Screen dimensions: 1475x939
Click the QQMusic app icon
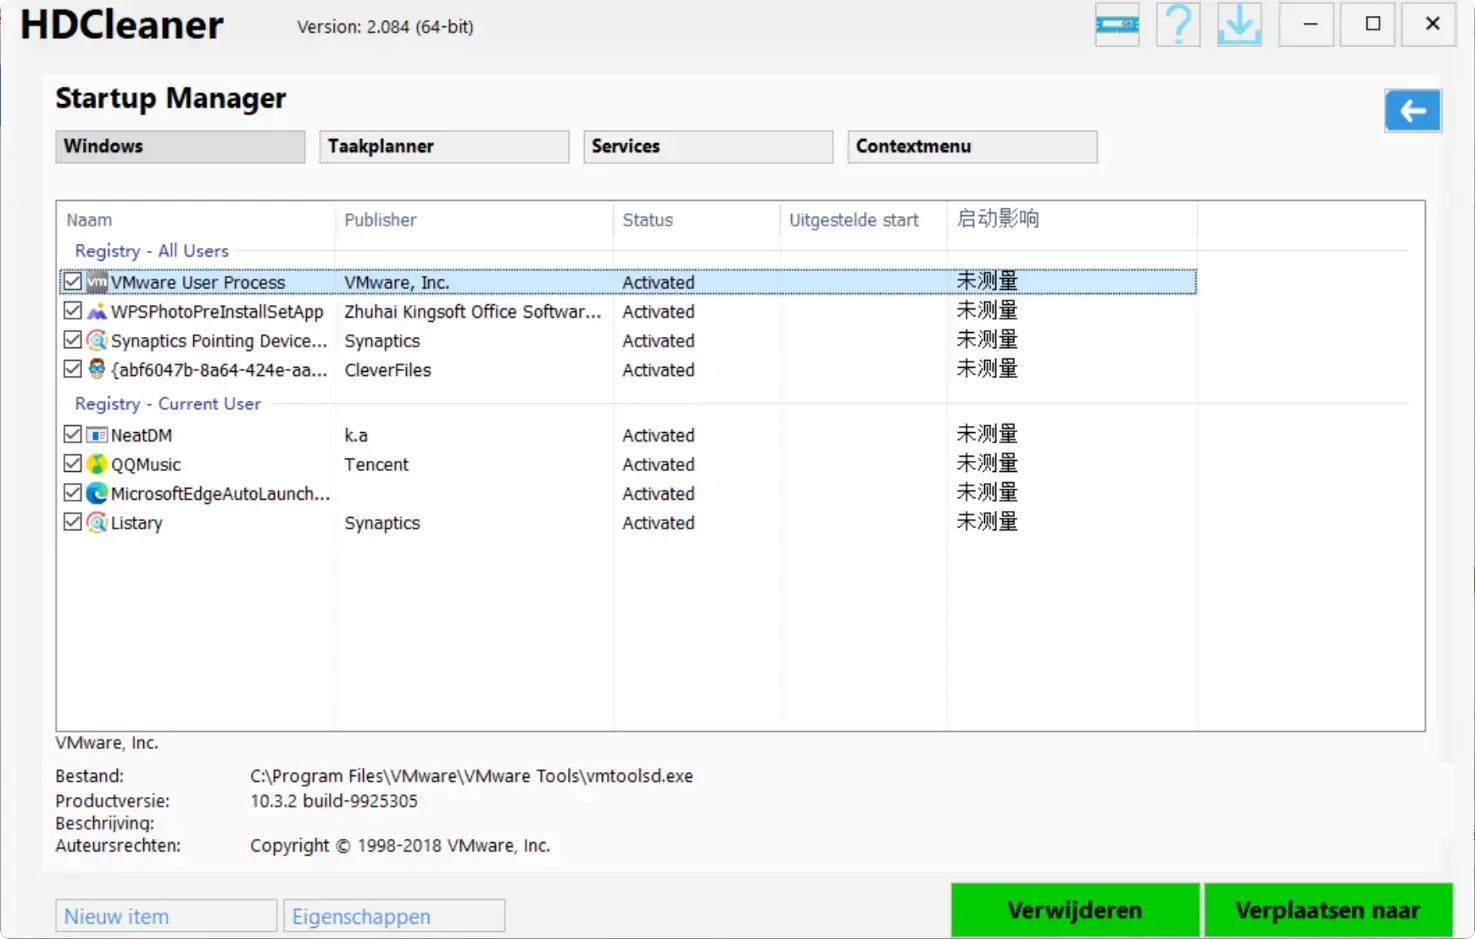tap(97, 464)
